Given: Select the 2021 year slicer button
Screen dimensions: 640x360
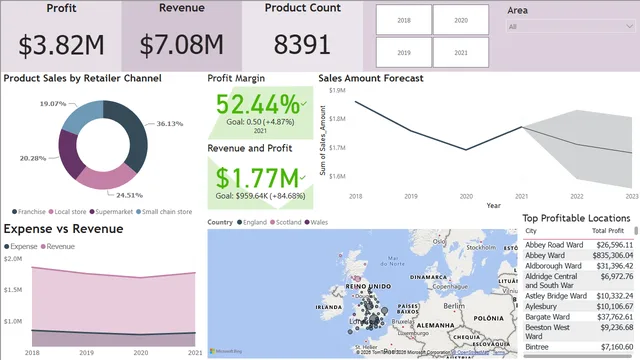Looking at the screenshot, I should [x=461, y=53].
